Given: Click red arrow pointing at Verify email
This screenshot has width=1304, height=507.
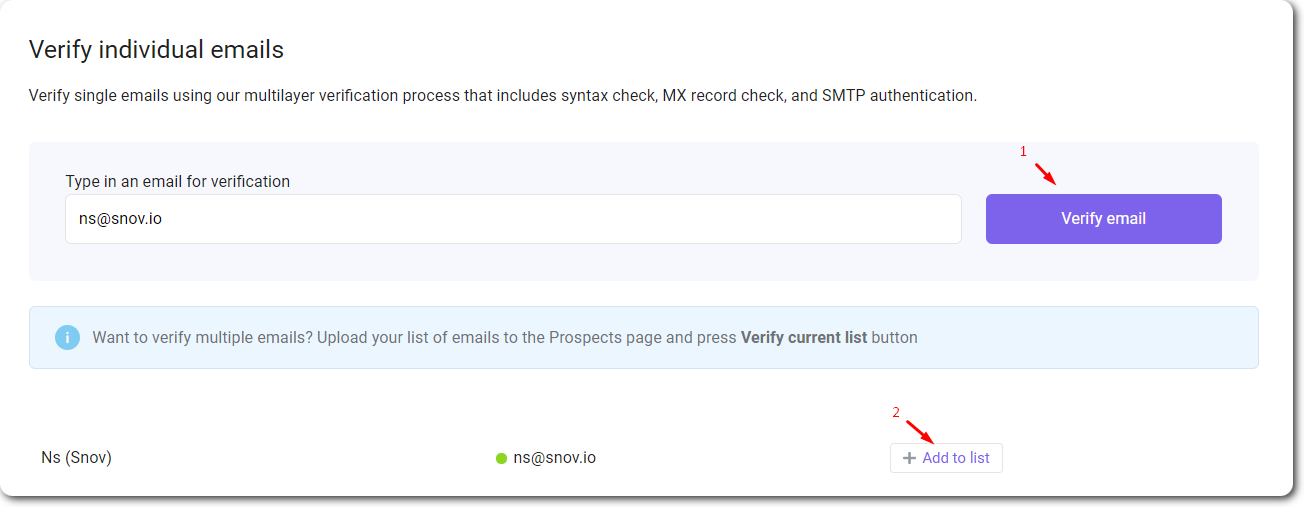Looking at the screenshot, I should 1044,174.
